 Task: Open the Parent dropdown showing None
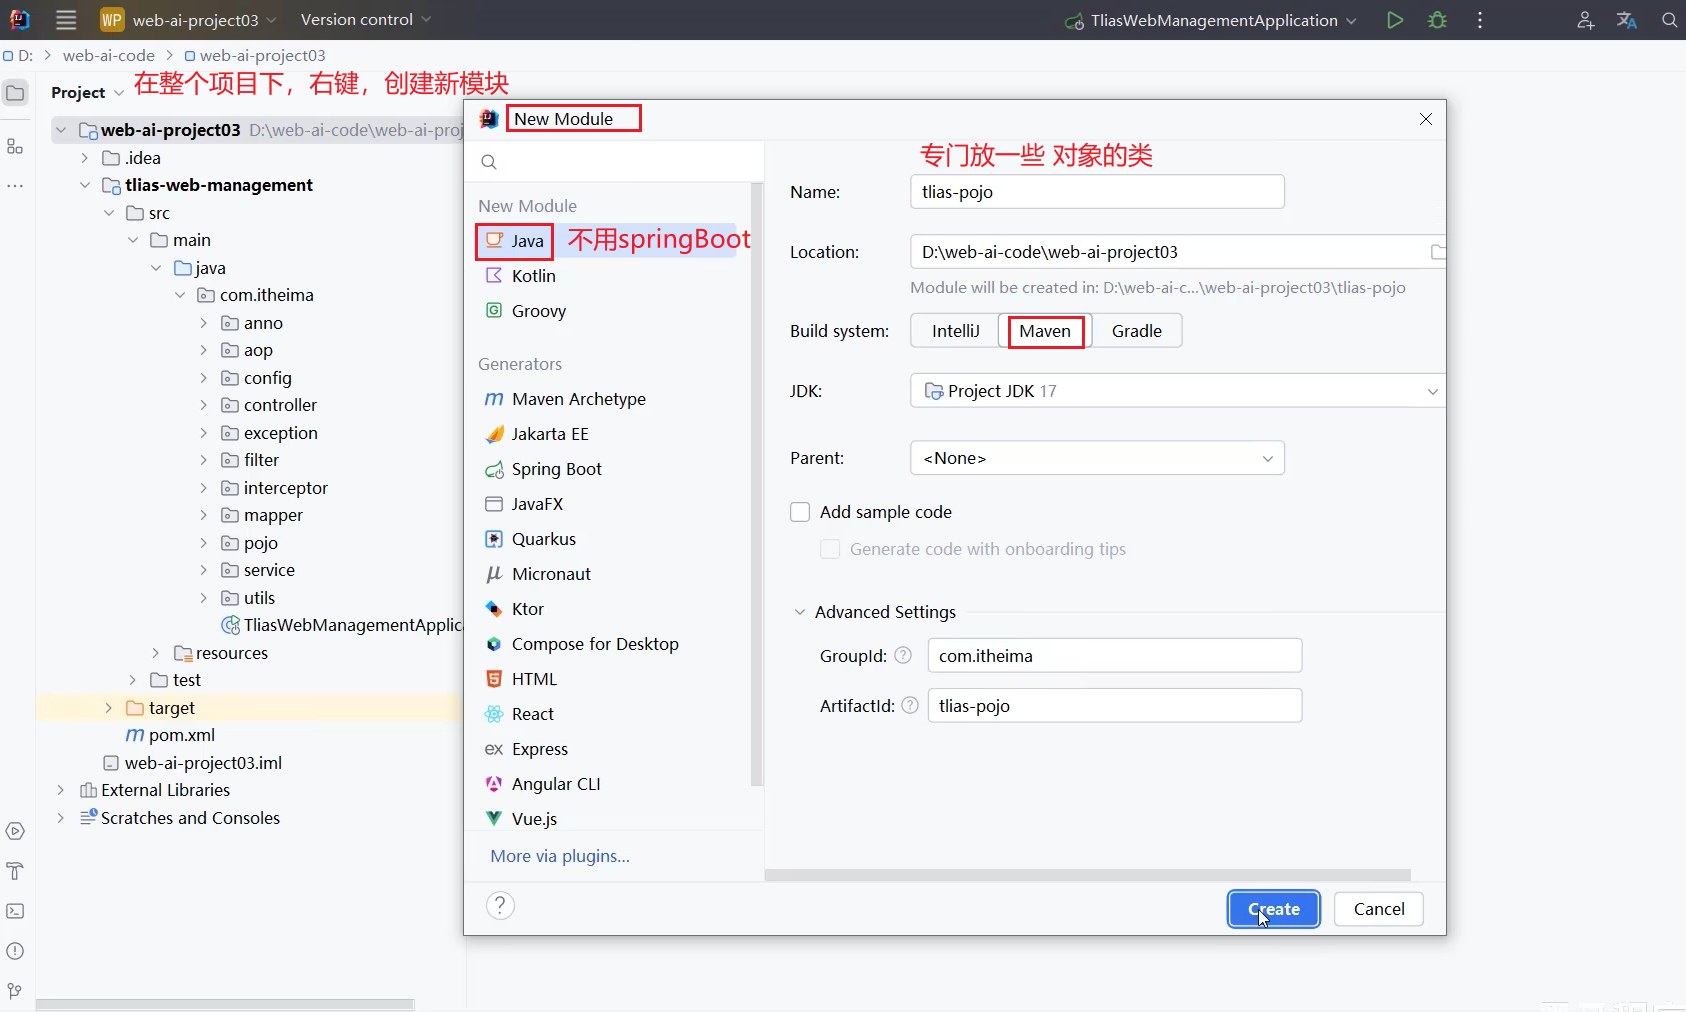1097,458
